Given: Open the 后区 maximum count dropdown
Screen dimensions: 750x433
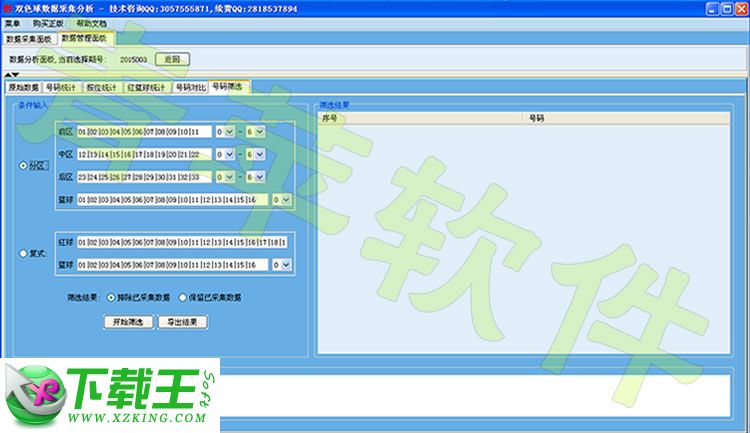Looking at the screenshot, I should tap(255, 177).
